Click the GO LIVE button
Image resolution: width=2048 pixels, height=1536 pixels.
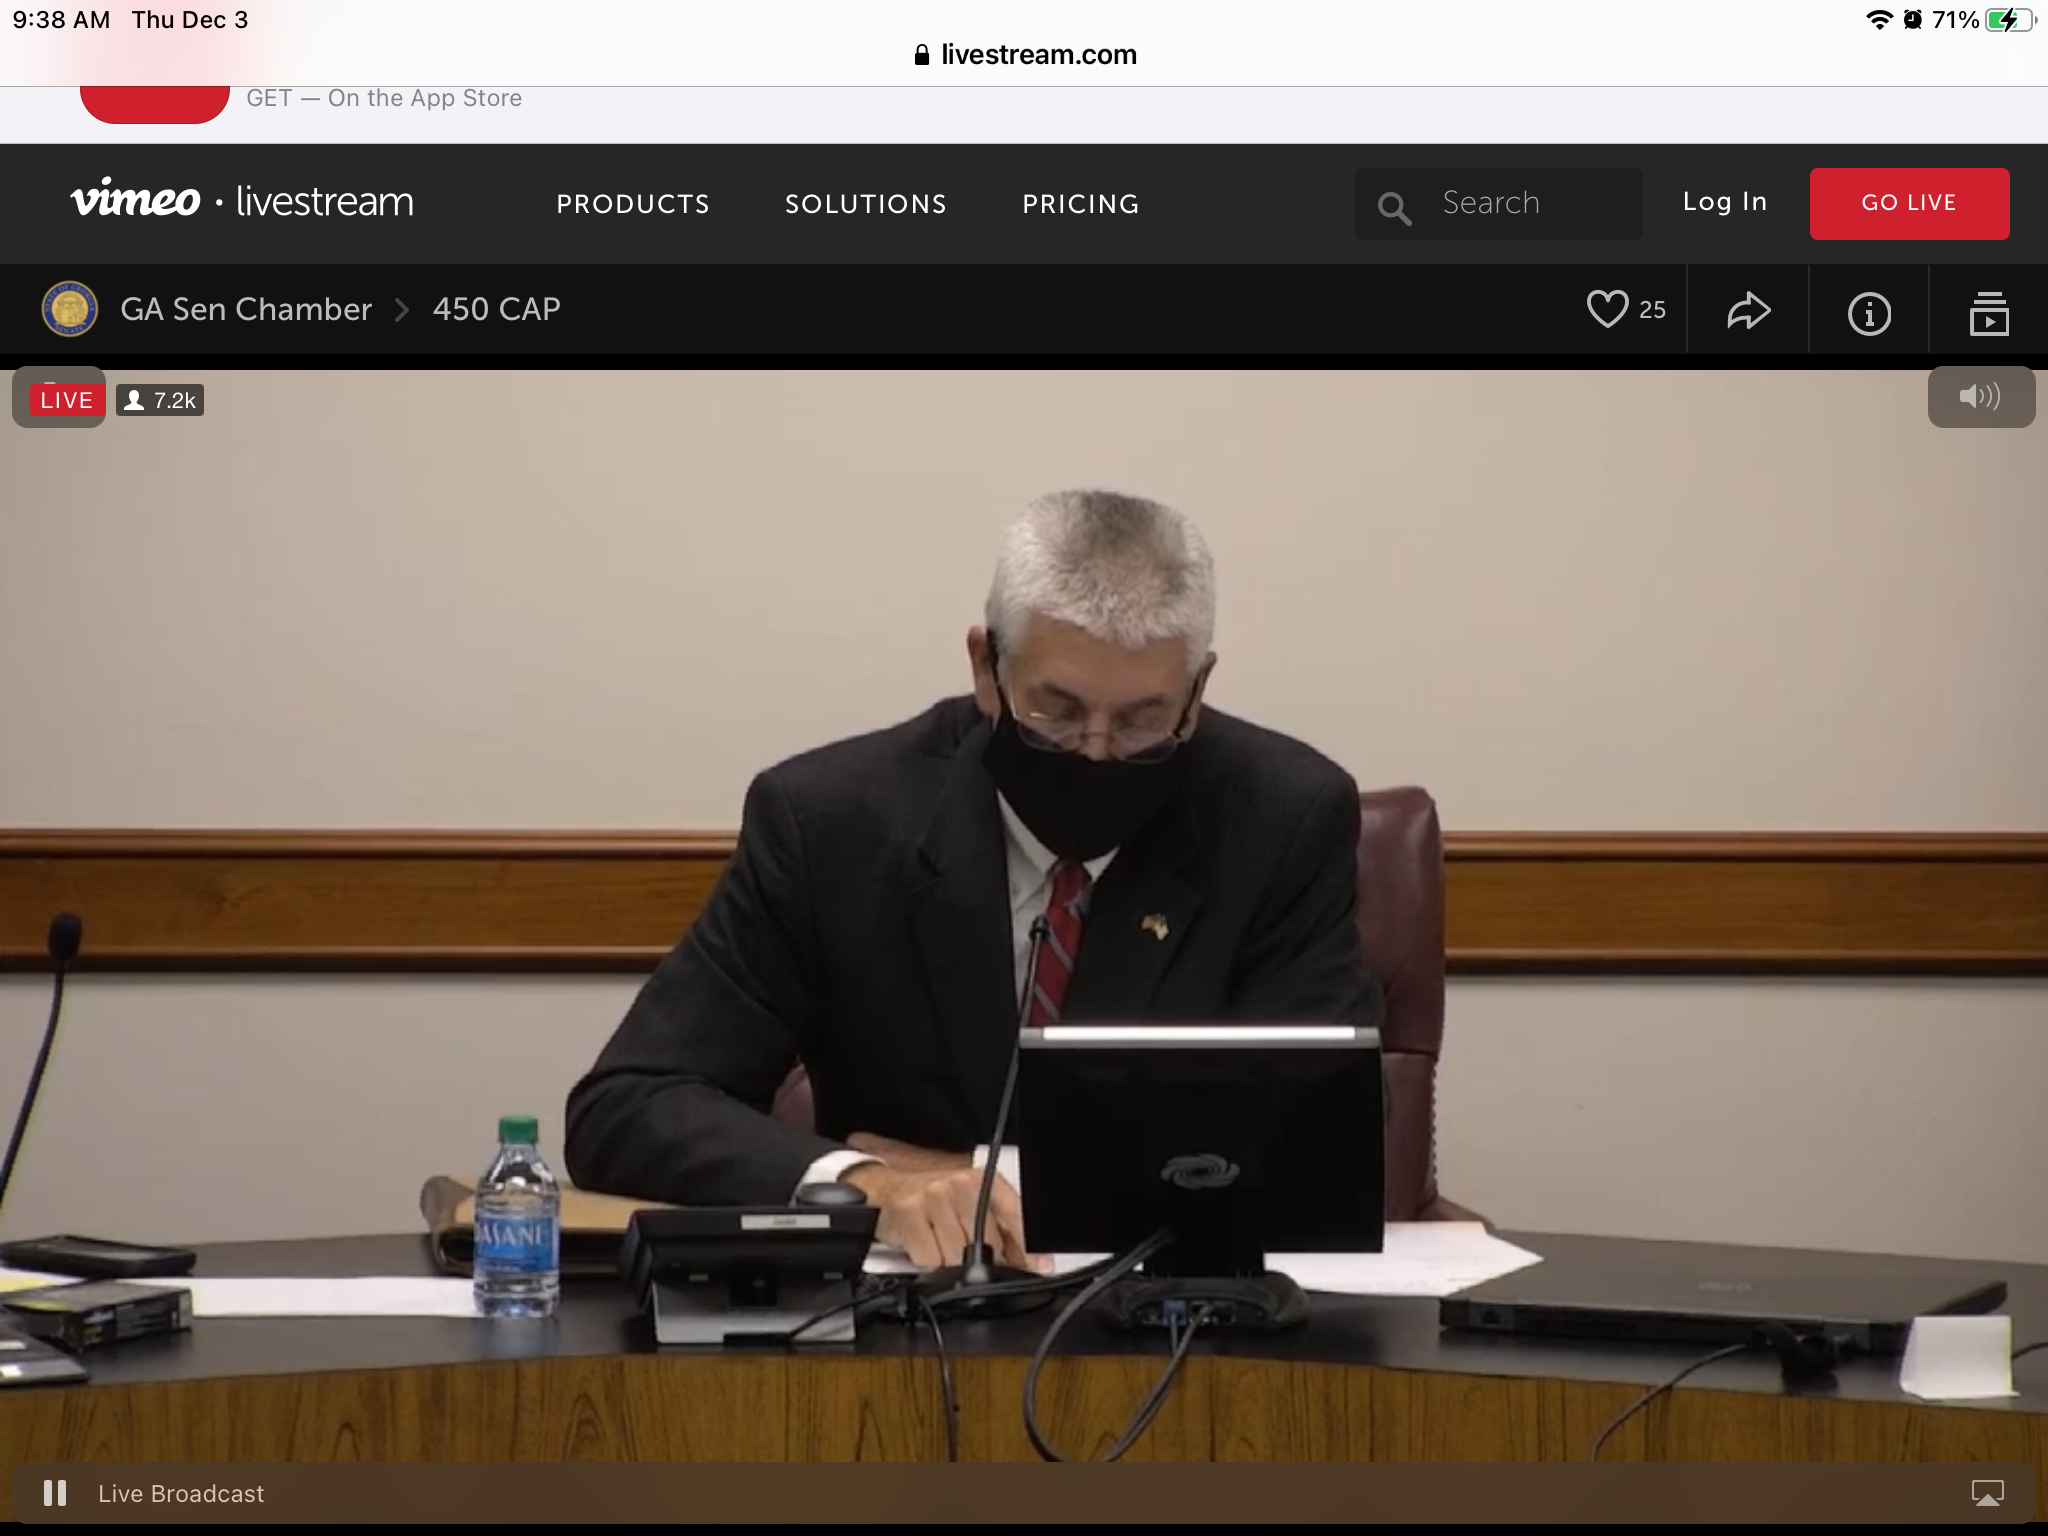1909,203
